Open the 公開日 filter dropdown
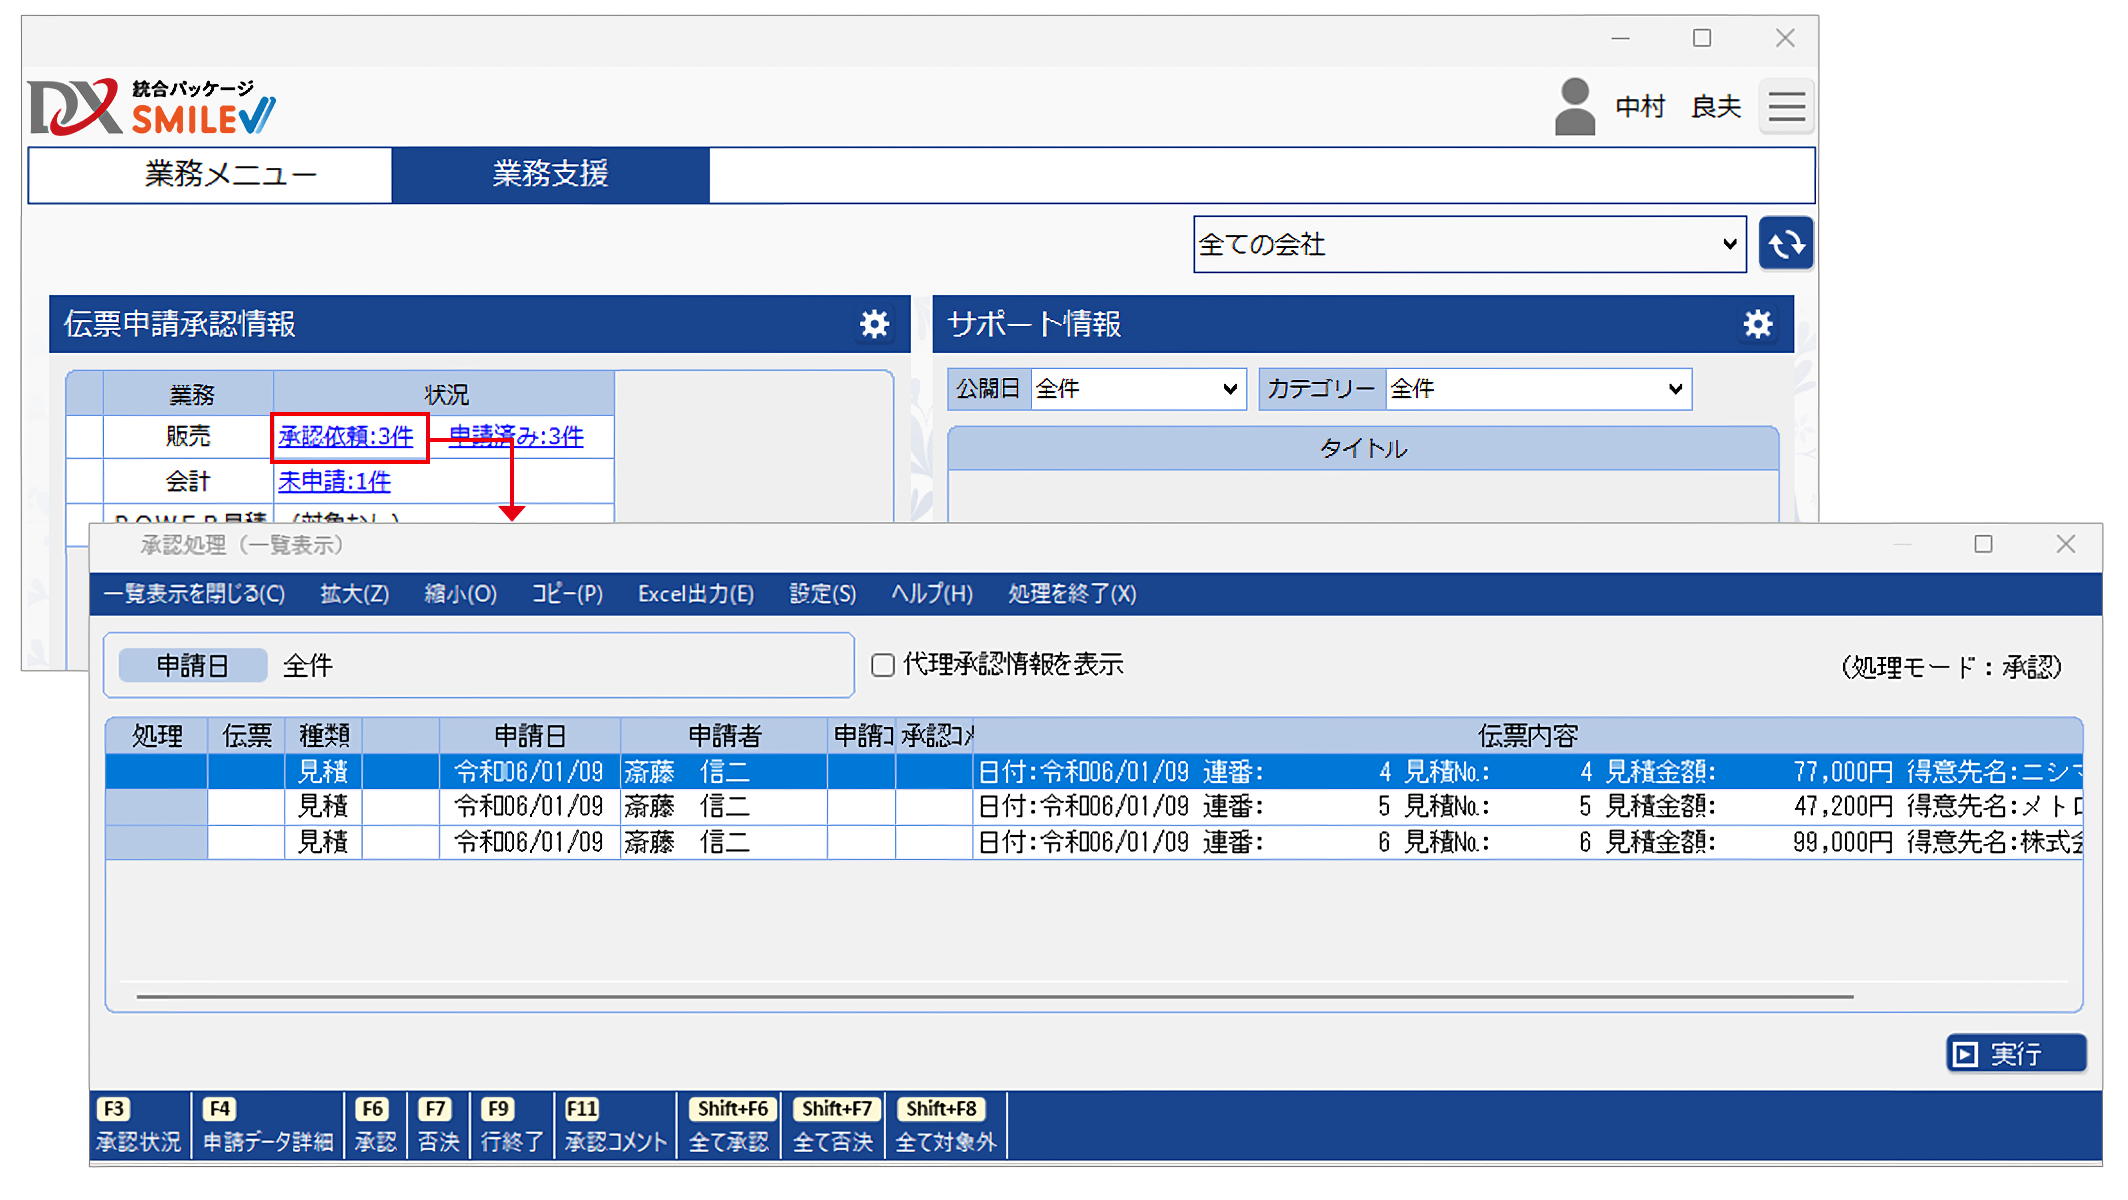This screenshot has width=2128, height=1200. (1137, 389)
